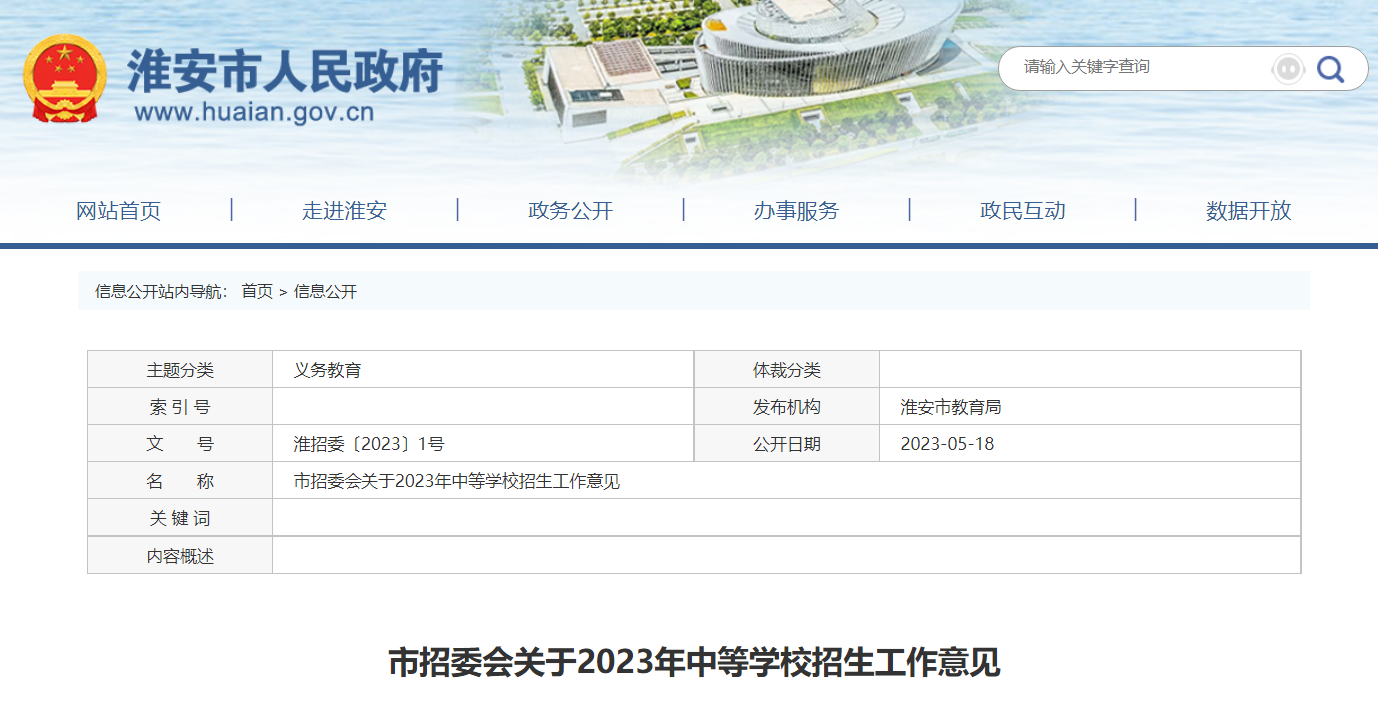Select the 政民互动 navigation item

[1022, 211]
